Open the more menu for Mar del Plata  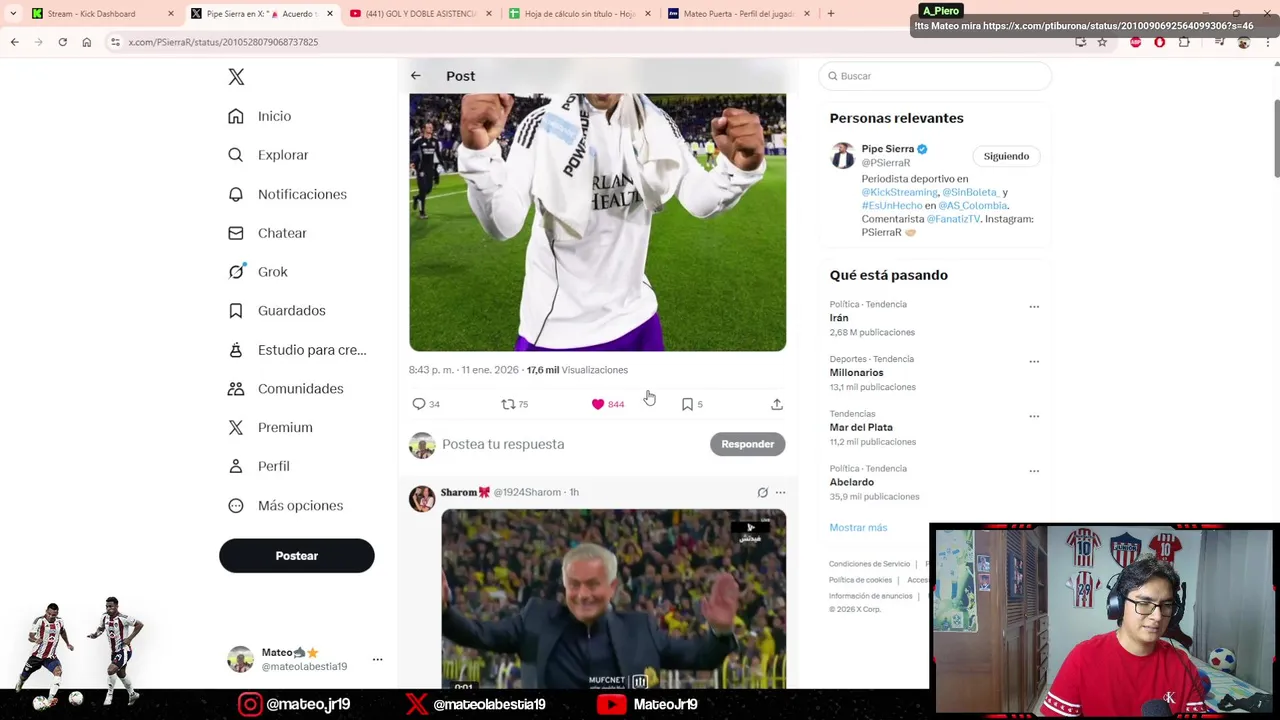click(x=1034, y=416)
